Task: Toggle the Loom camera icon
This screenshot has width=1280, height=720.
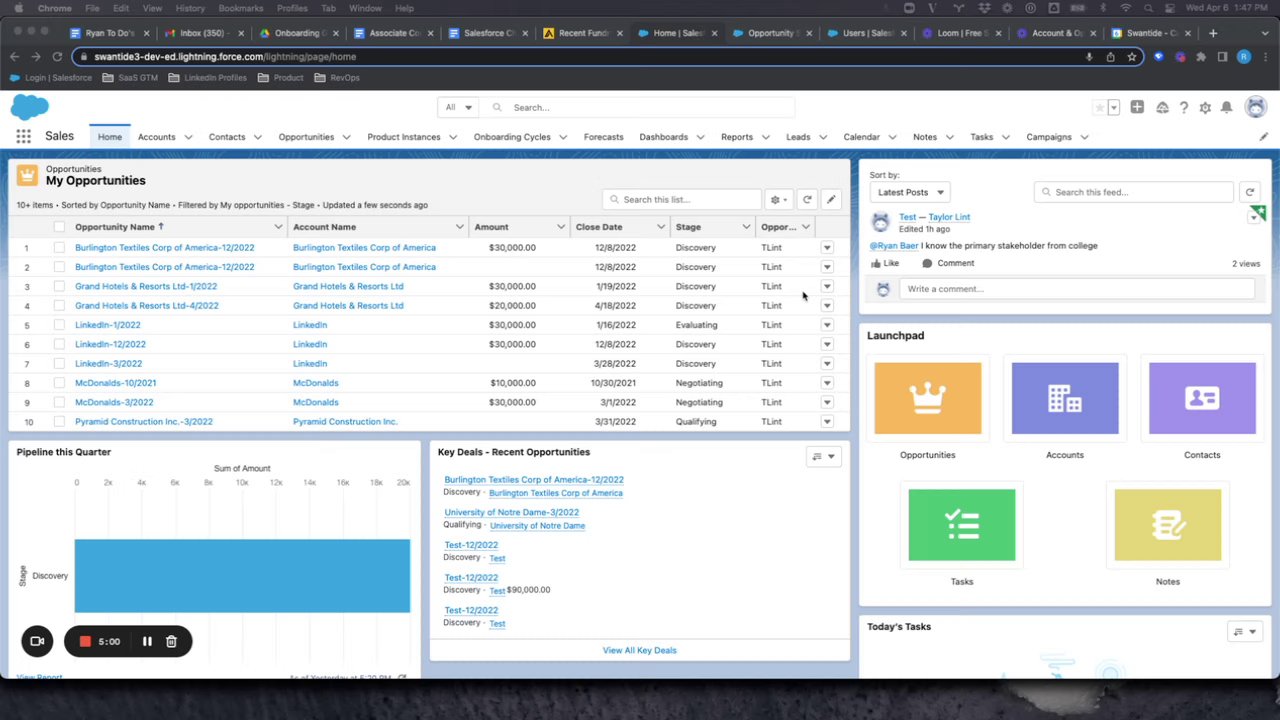Action: [37, 642]
